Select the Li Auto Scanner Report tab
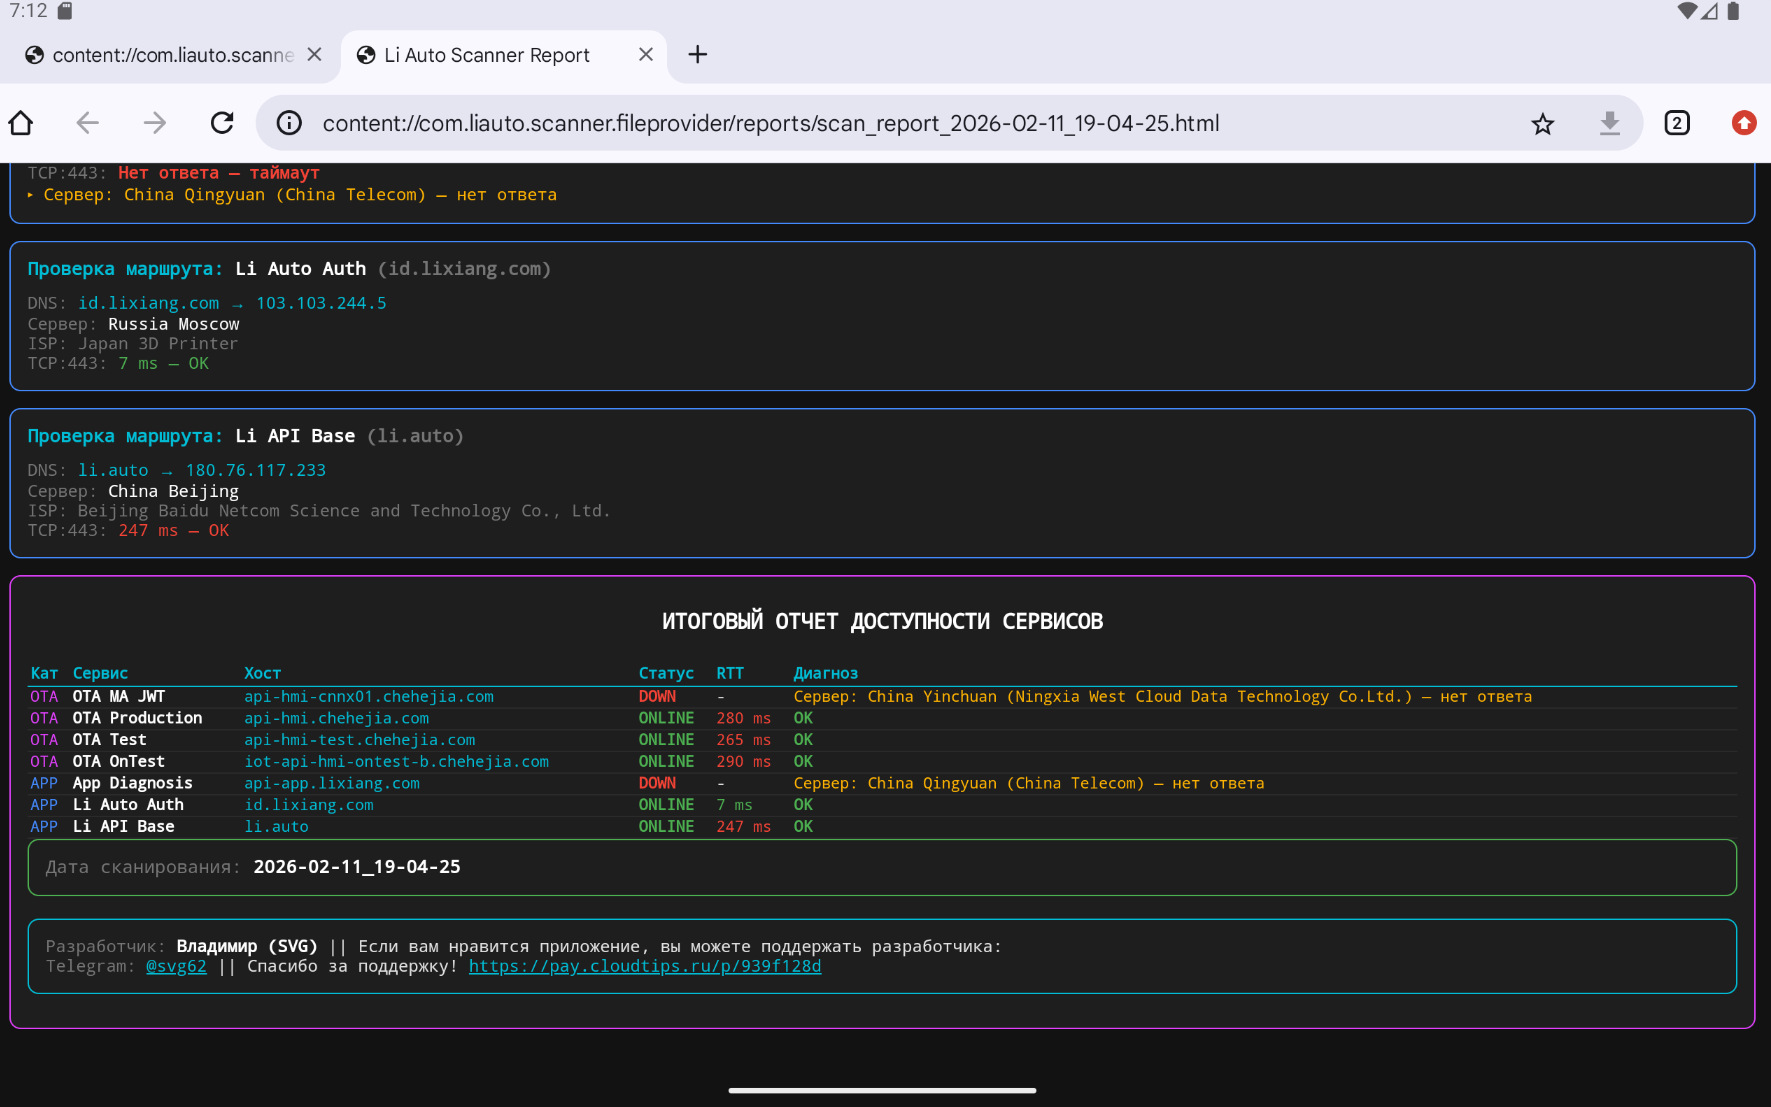Viewport: 1771px width, 1107px height. click(487, 55)
